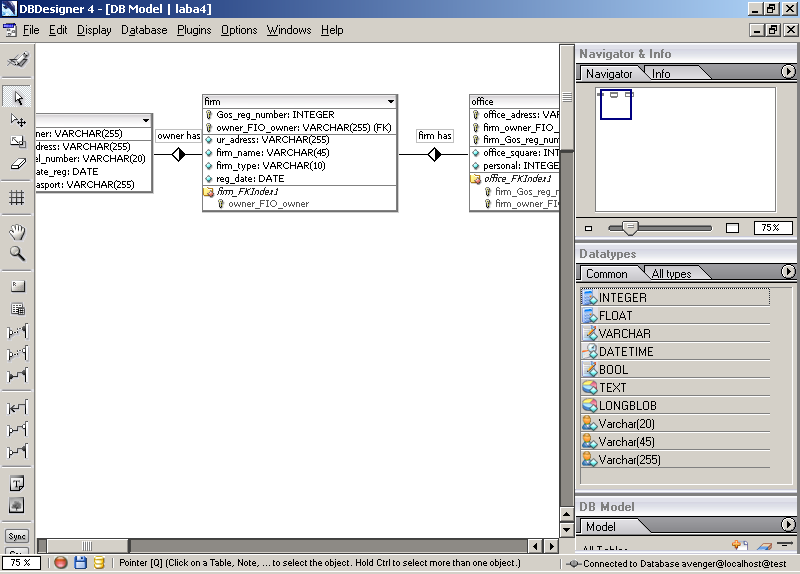The height and width of the screenshot is (574, 800).
Task: Open the File menu
Action: 31,30
